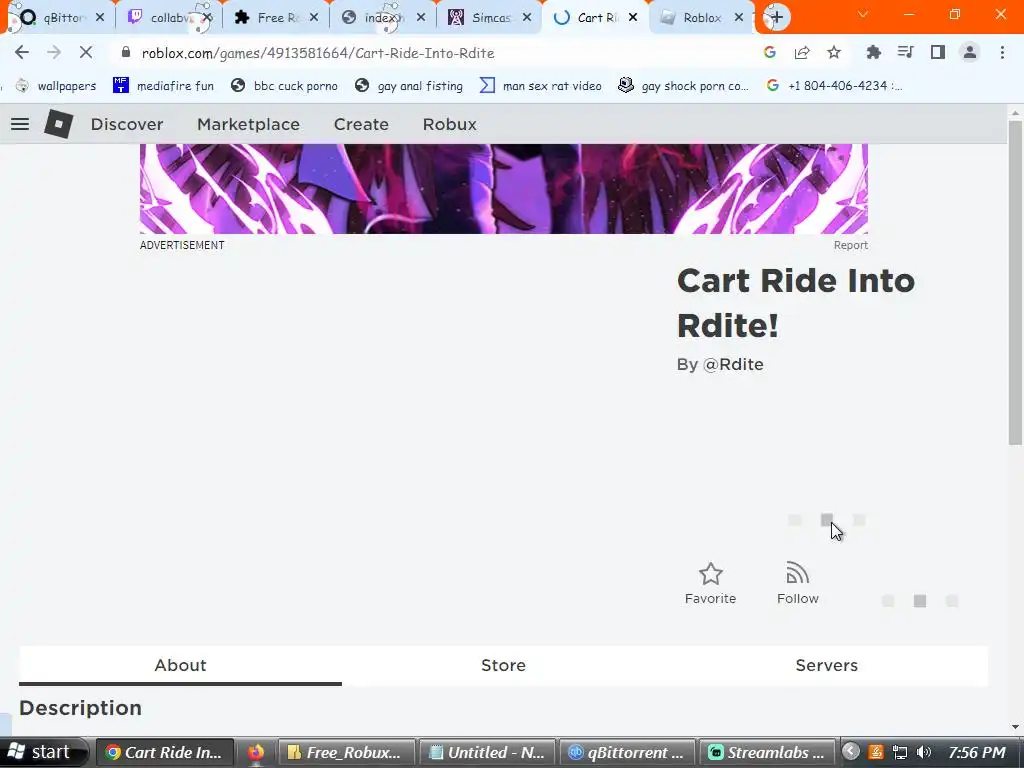Viewport: 1024px width, 768px height.
Task: Open the mediafire fun bookmark
Action: pyautogui.click(x=163, y=86)
